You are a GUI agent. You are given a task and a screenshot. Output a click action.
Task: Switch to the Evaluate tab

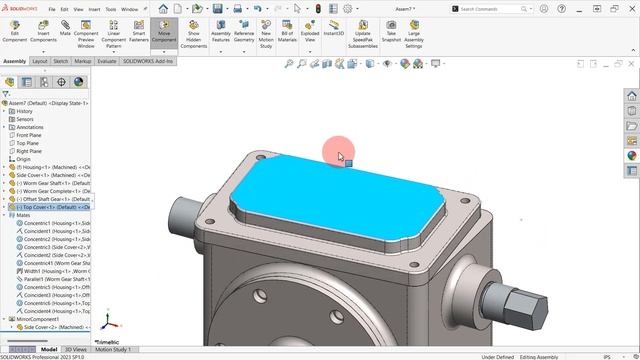(x=107, y=61)
